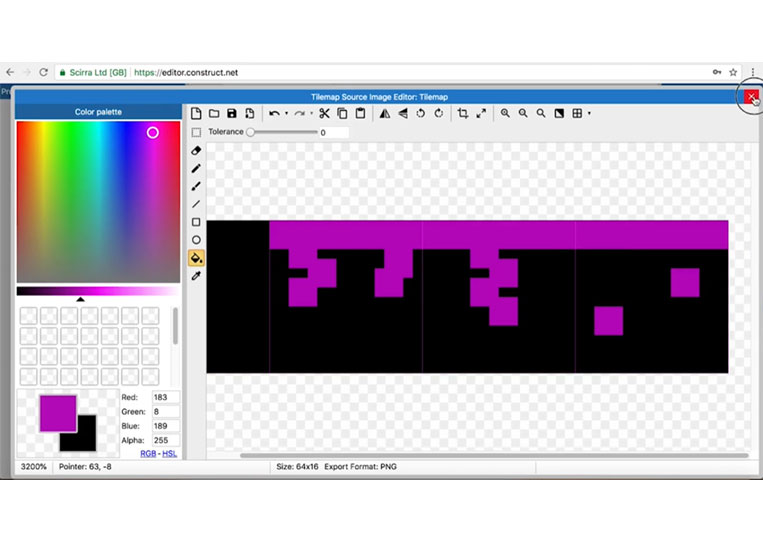Select the Fill bucket tool
The image size is (763, 541).
tap(196, 258)
